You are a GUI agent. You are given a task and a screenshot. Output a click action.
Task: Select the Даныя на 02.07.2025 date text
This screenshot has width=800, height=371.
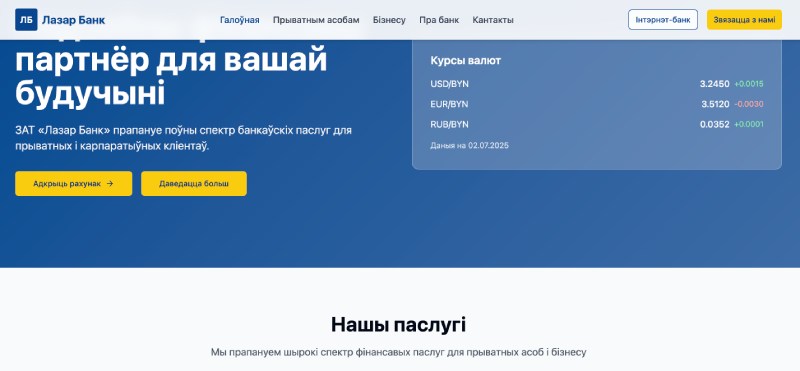pyautogui.click(x=469, y=145)
